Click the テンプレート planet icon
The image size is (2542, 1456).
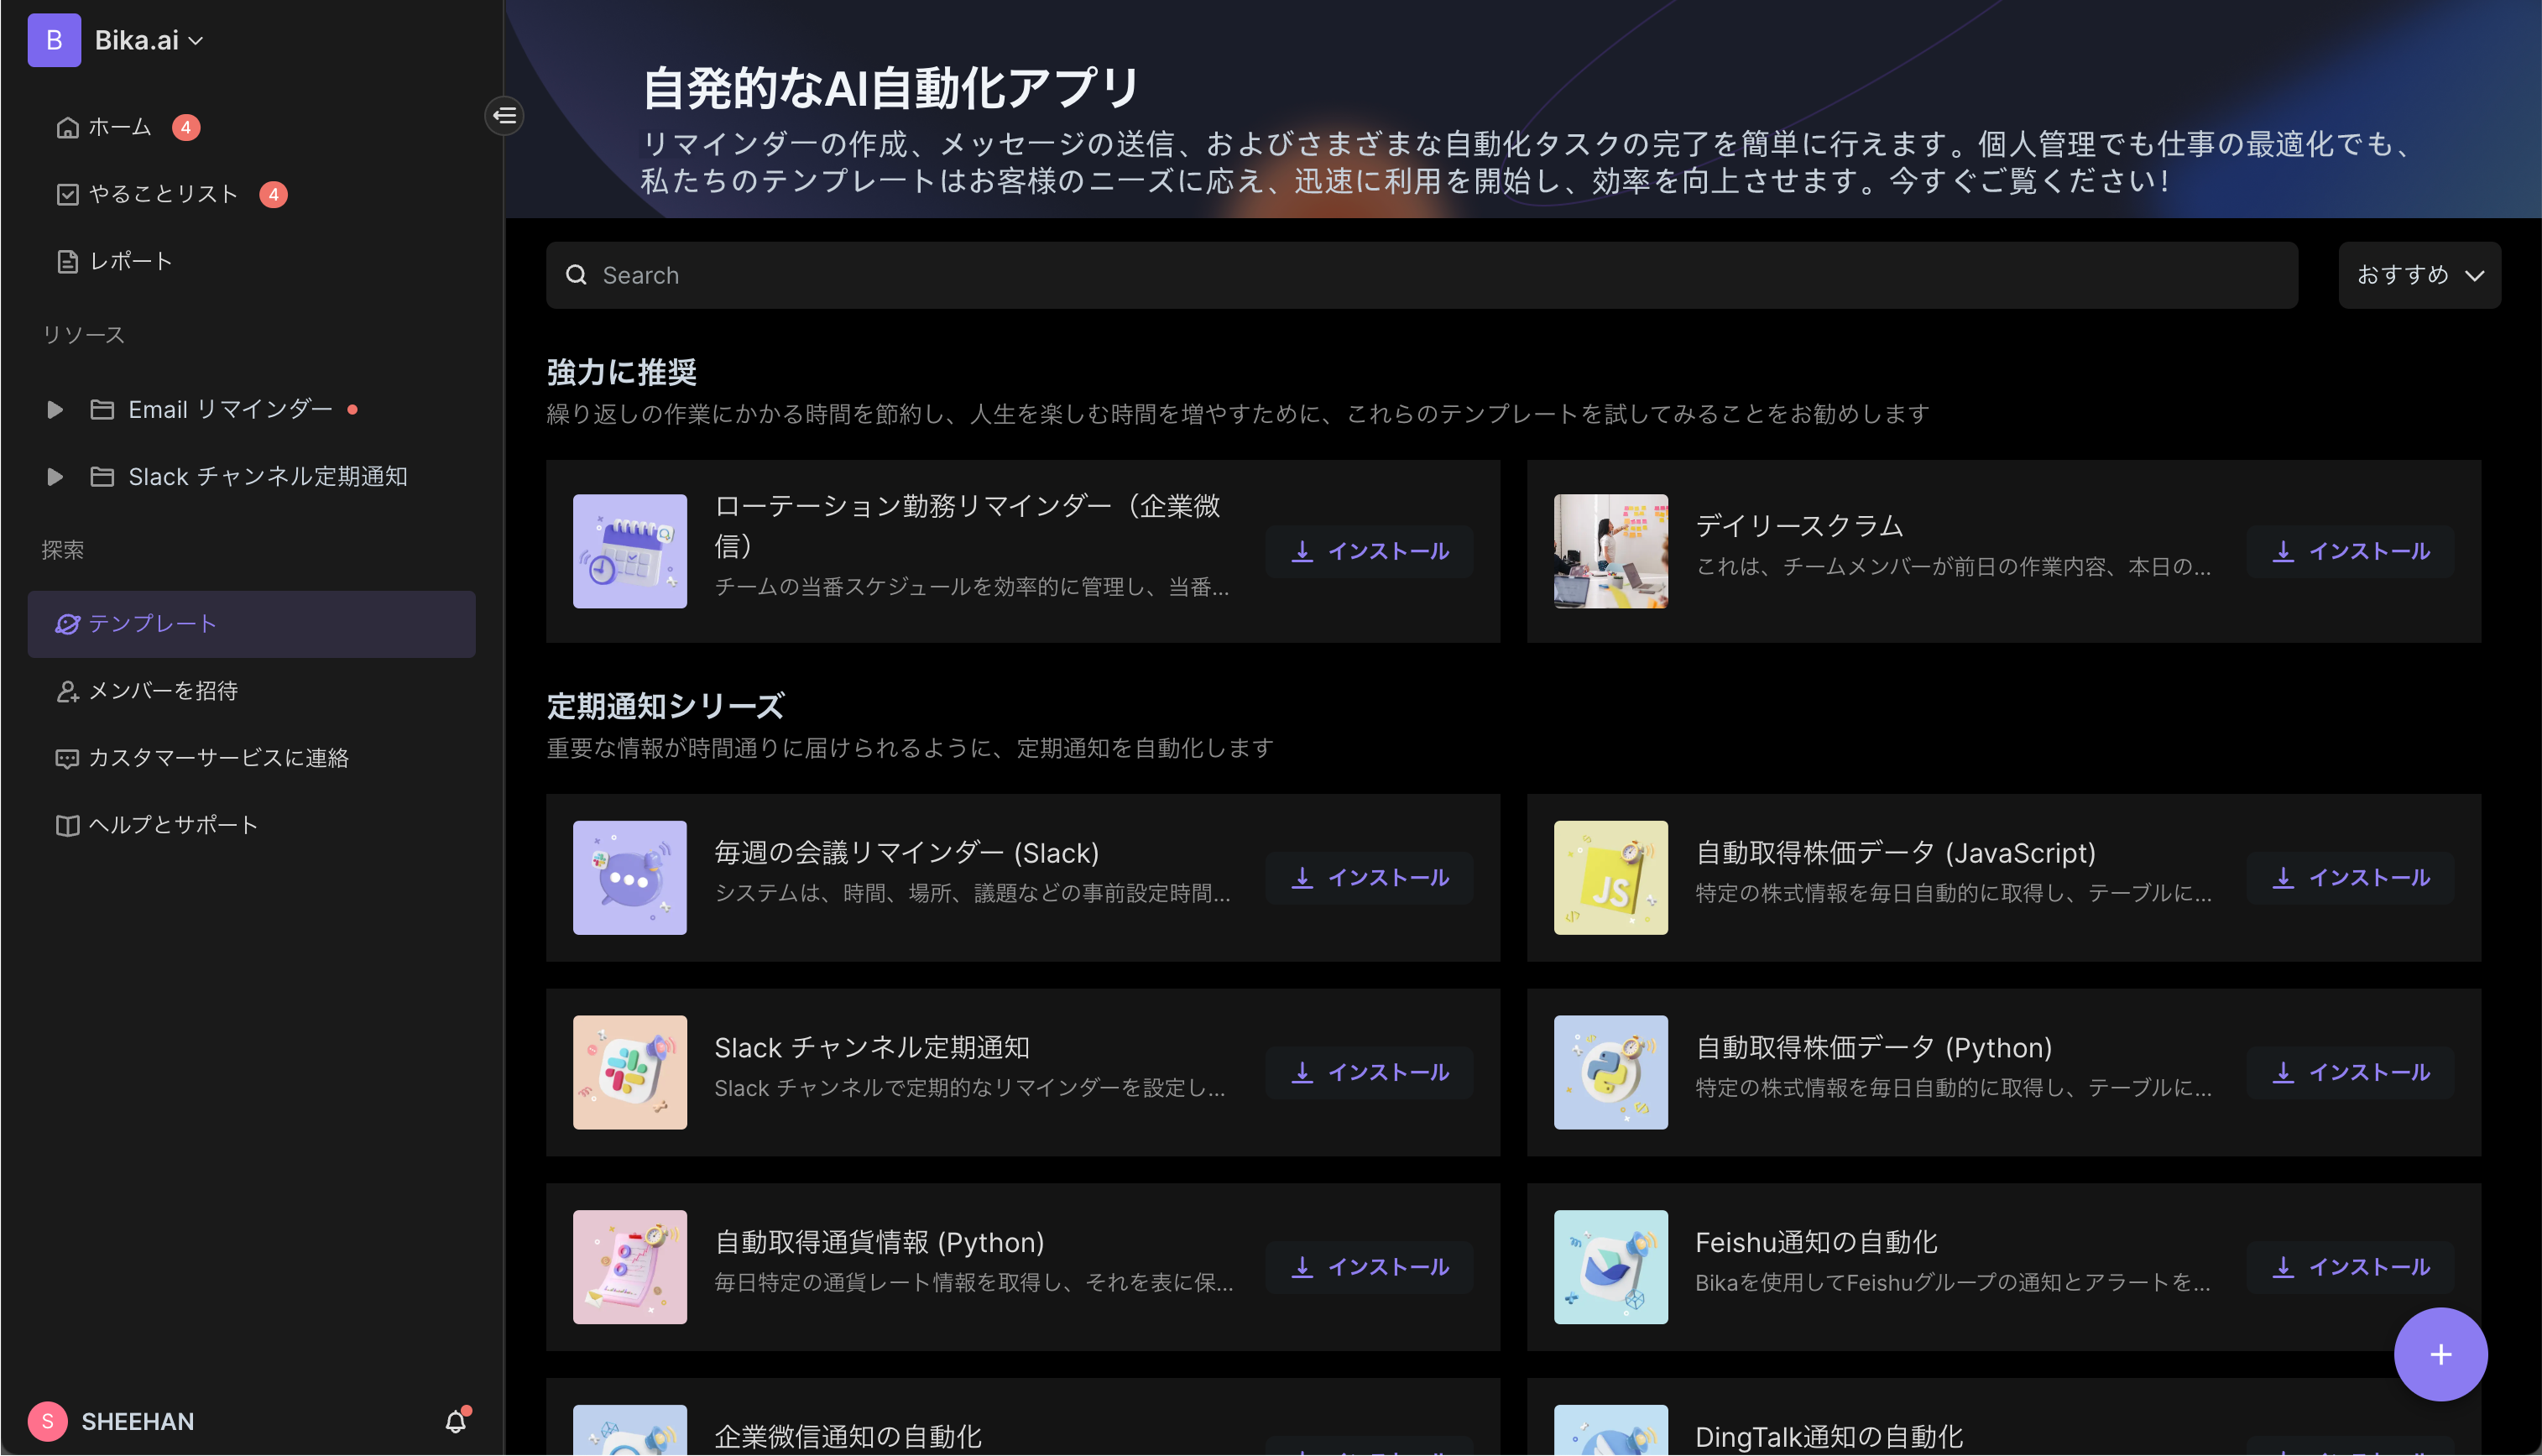(x=67, y=624)
